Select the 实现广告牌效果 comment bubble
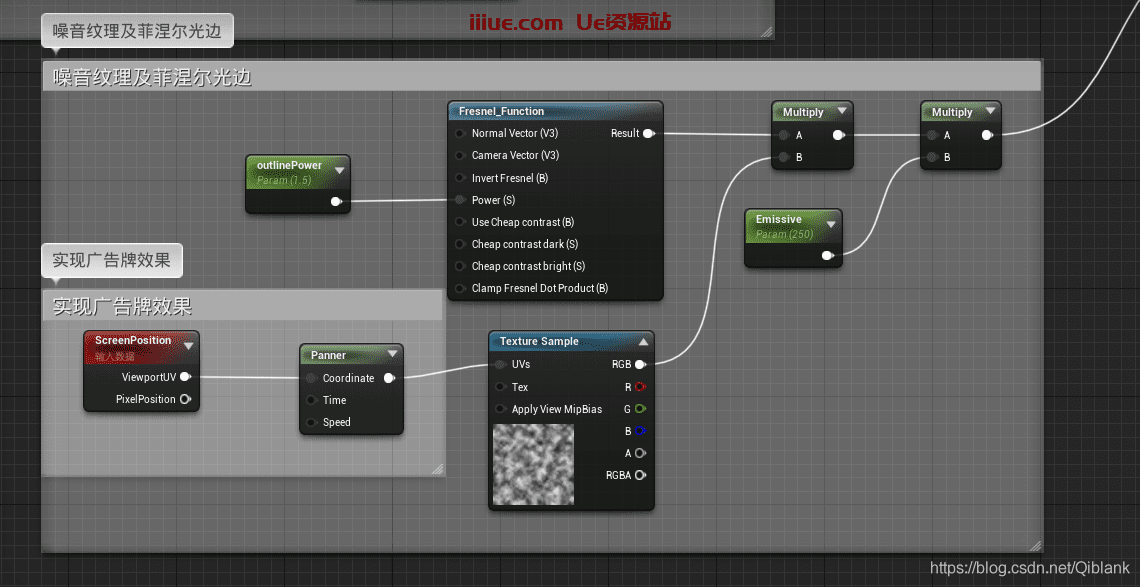The image size is (1140, 587). tap(111, 261)
